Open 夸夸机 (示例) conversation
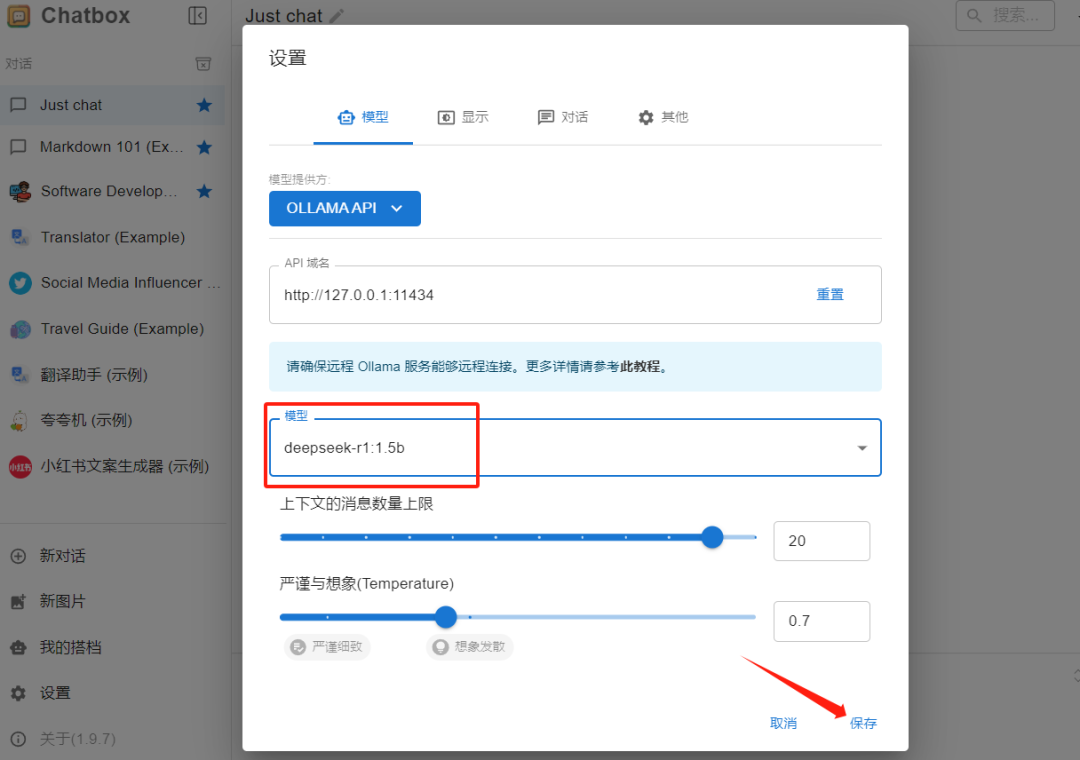 112,420
